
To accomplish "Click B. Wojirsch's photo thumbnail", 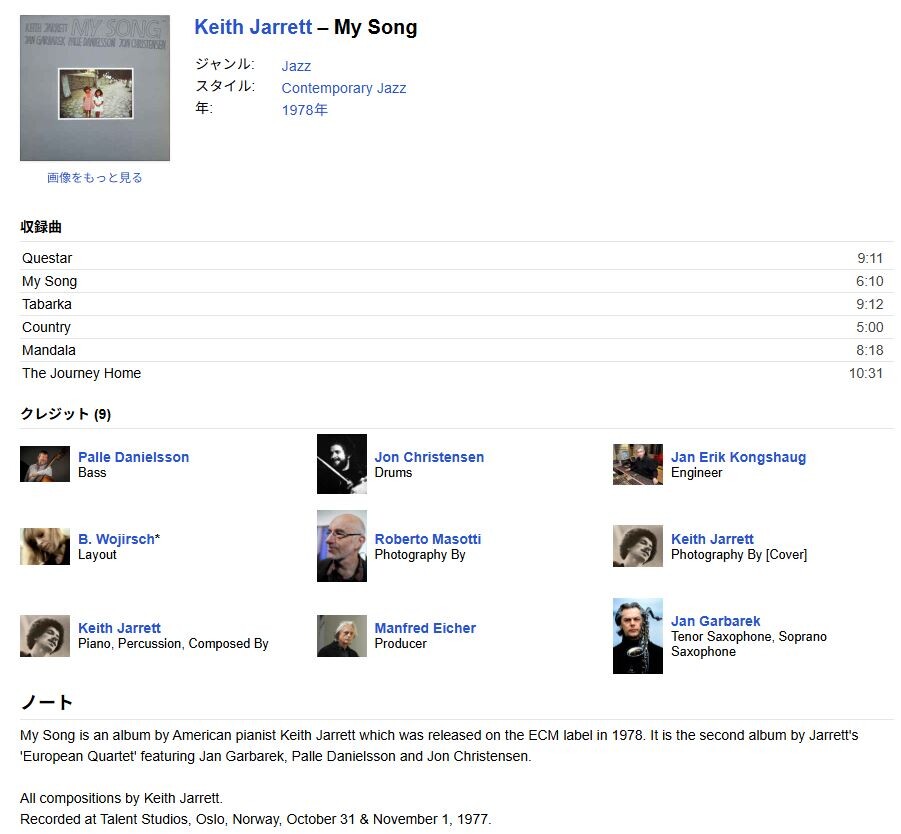I will point(45,546).
